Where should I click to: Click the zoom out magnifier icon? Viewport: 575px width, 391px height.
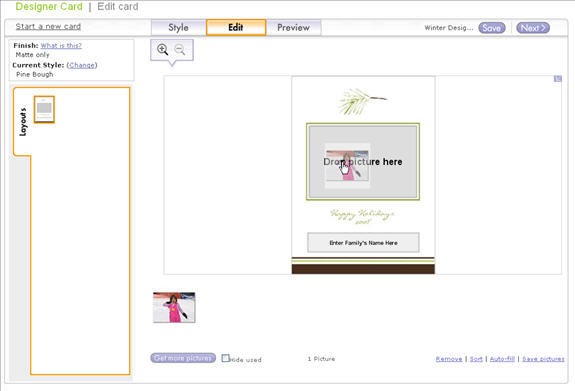[x=180, y=50]
